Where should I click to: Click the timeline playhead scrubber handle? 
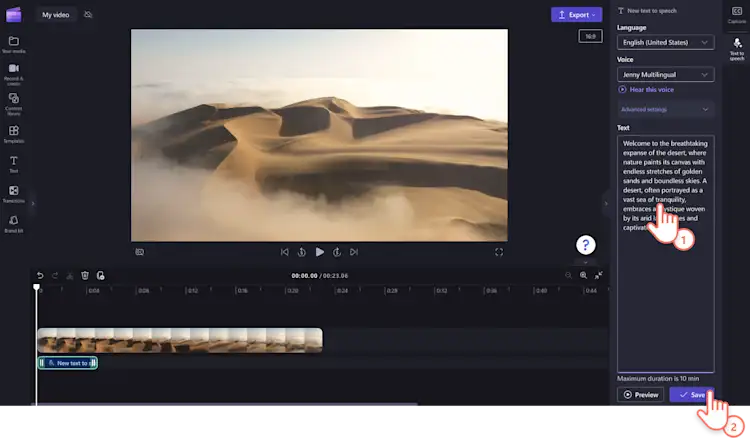[36, 287]
